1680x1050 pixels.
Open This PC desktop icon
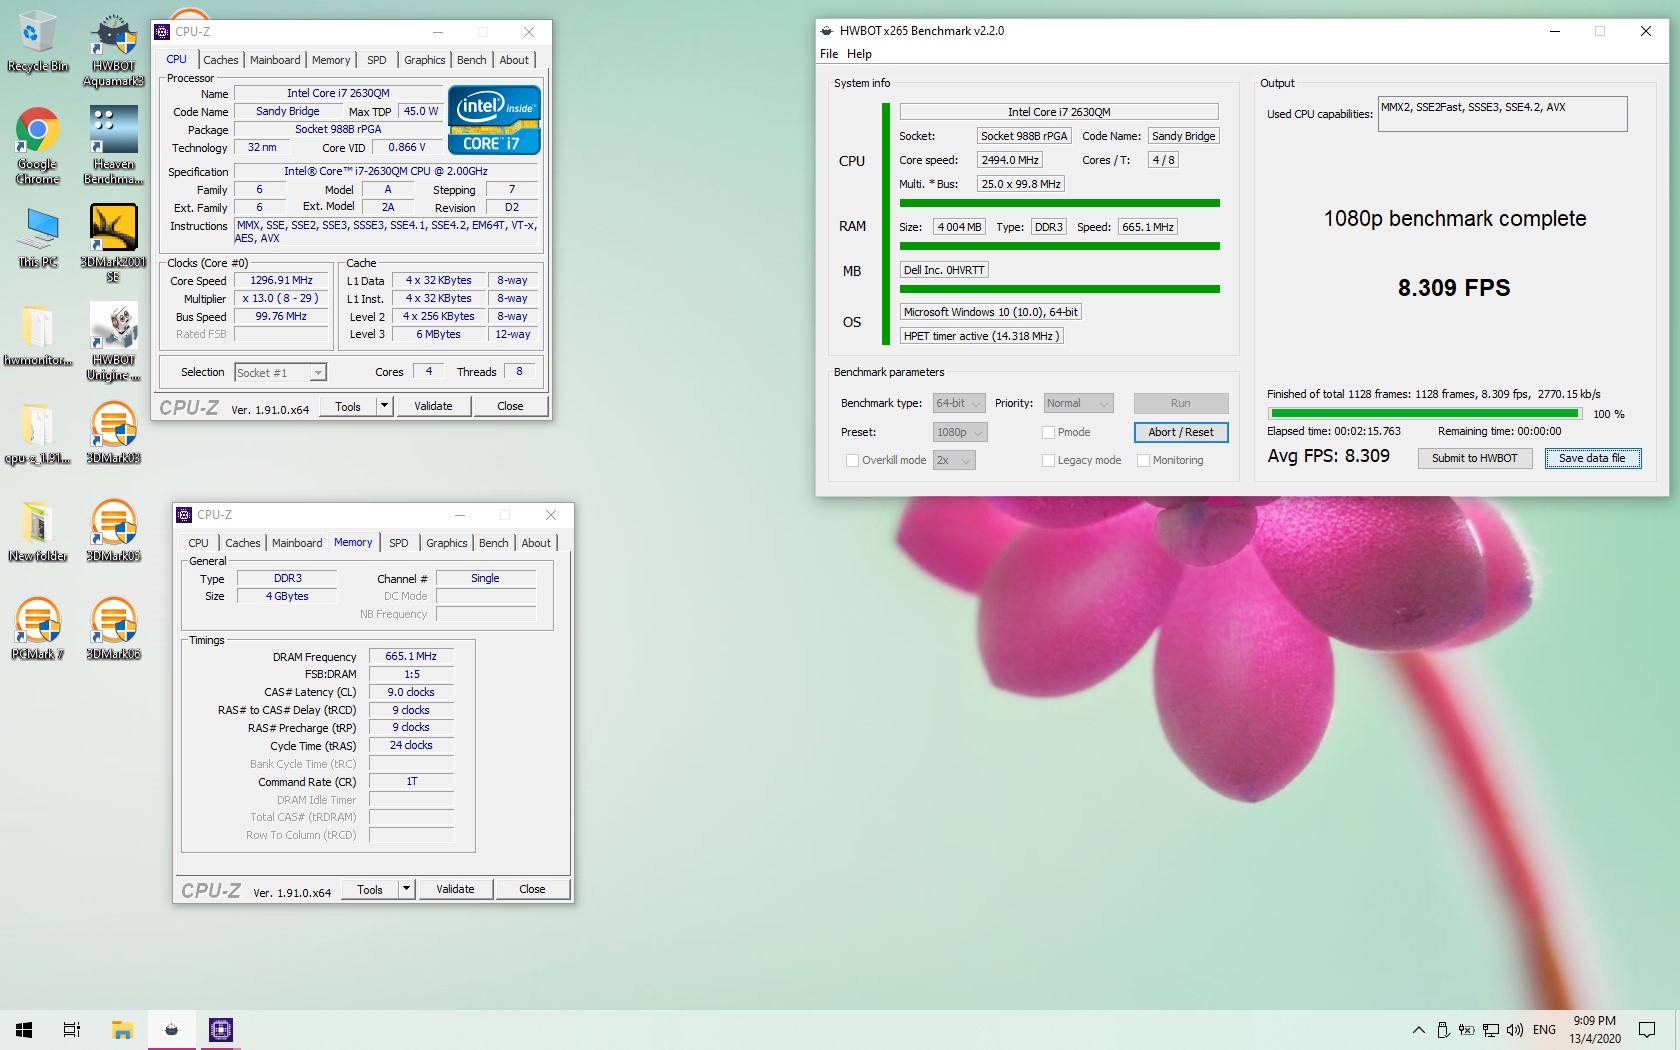click(37, 238)
